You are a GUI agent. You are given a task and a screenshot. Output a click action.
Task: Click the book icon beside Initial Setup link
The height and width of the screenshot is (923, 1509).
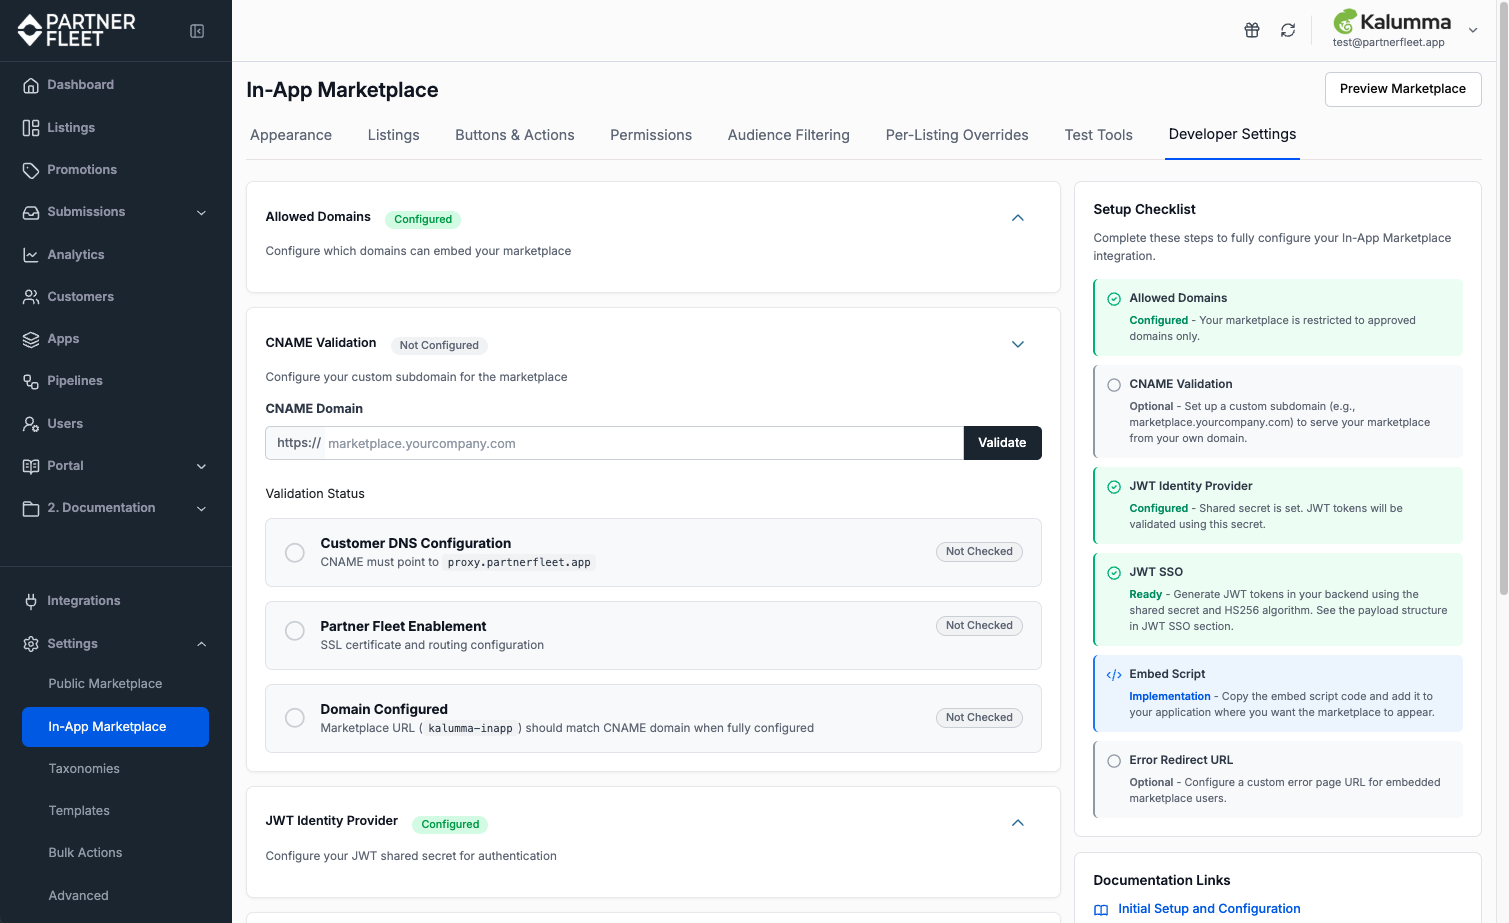[1101, 910]
